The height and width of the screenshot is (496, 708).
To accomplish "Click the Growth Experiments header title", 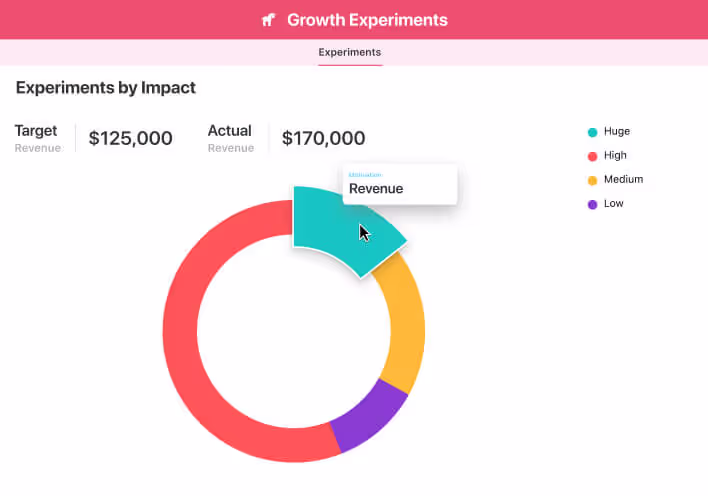I will point(367,20).
